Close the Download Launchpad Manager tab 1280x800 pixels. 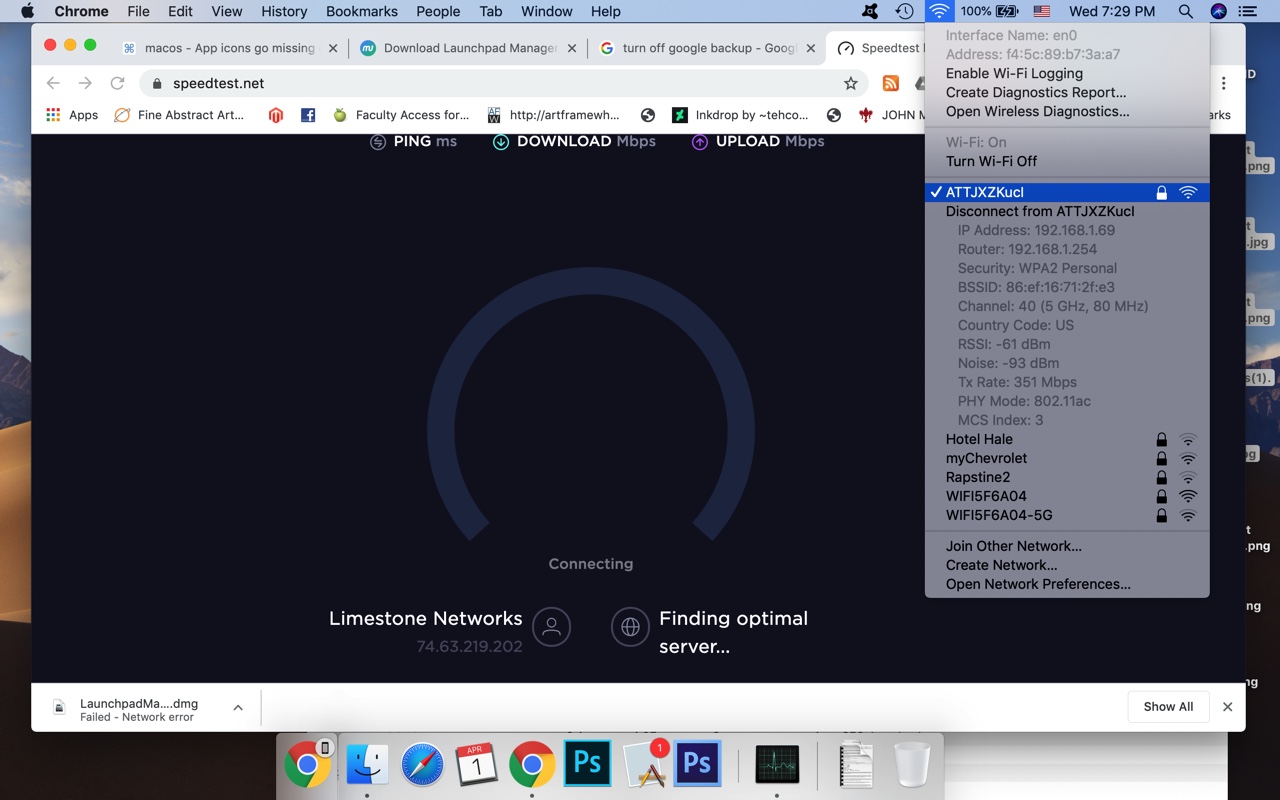[x=572, y=48]
